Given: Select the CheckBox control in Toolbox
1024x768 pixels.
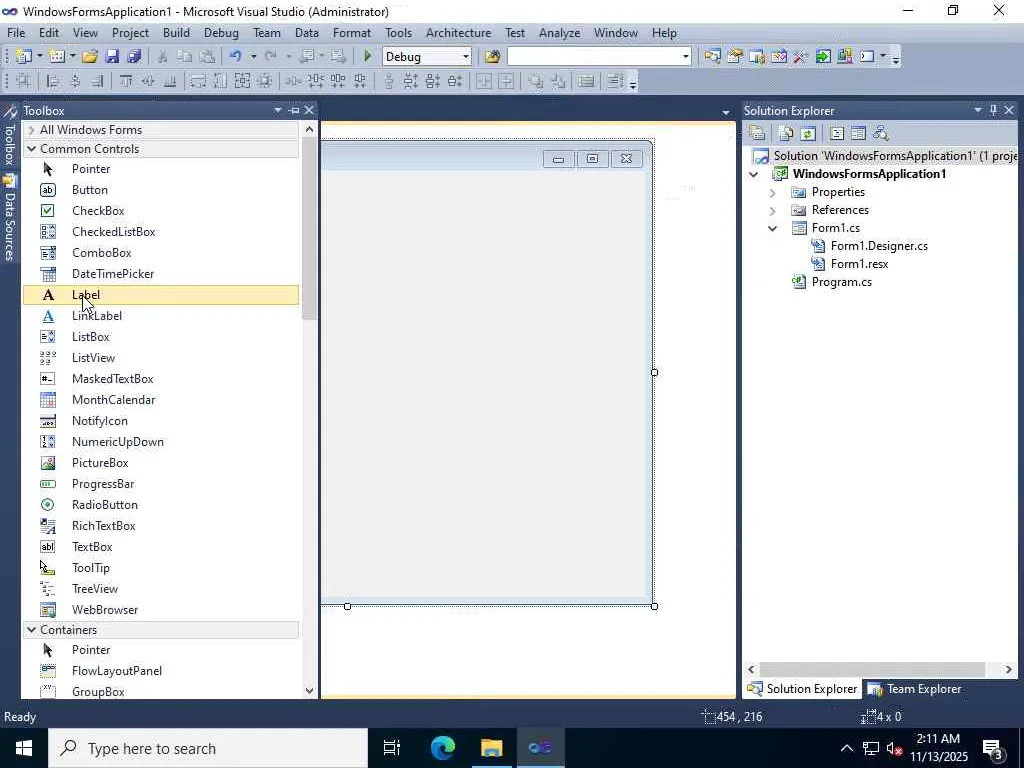Looking at the screenshot, I should point(161,211).
